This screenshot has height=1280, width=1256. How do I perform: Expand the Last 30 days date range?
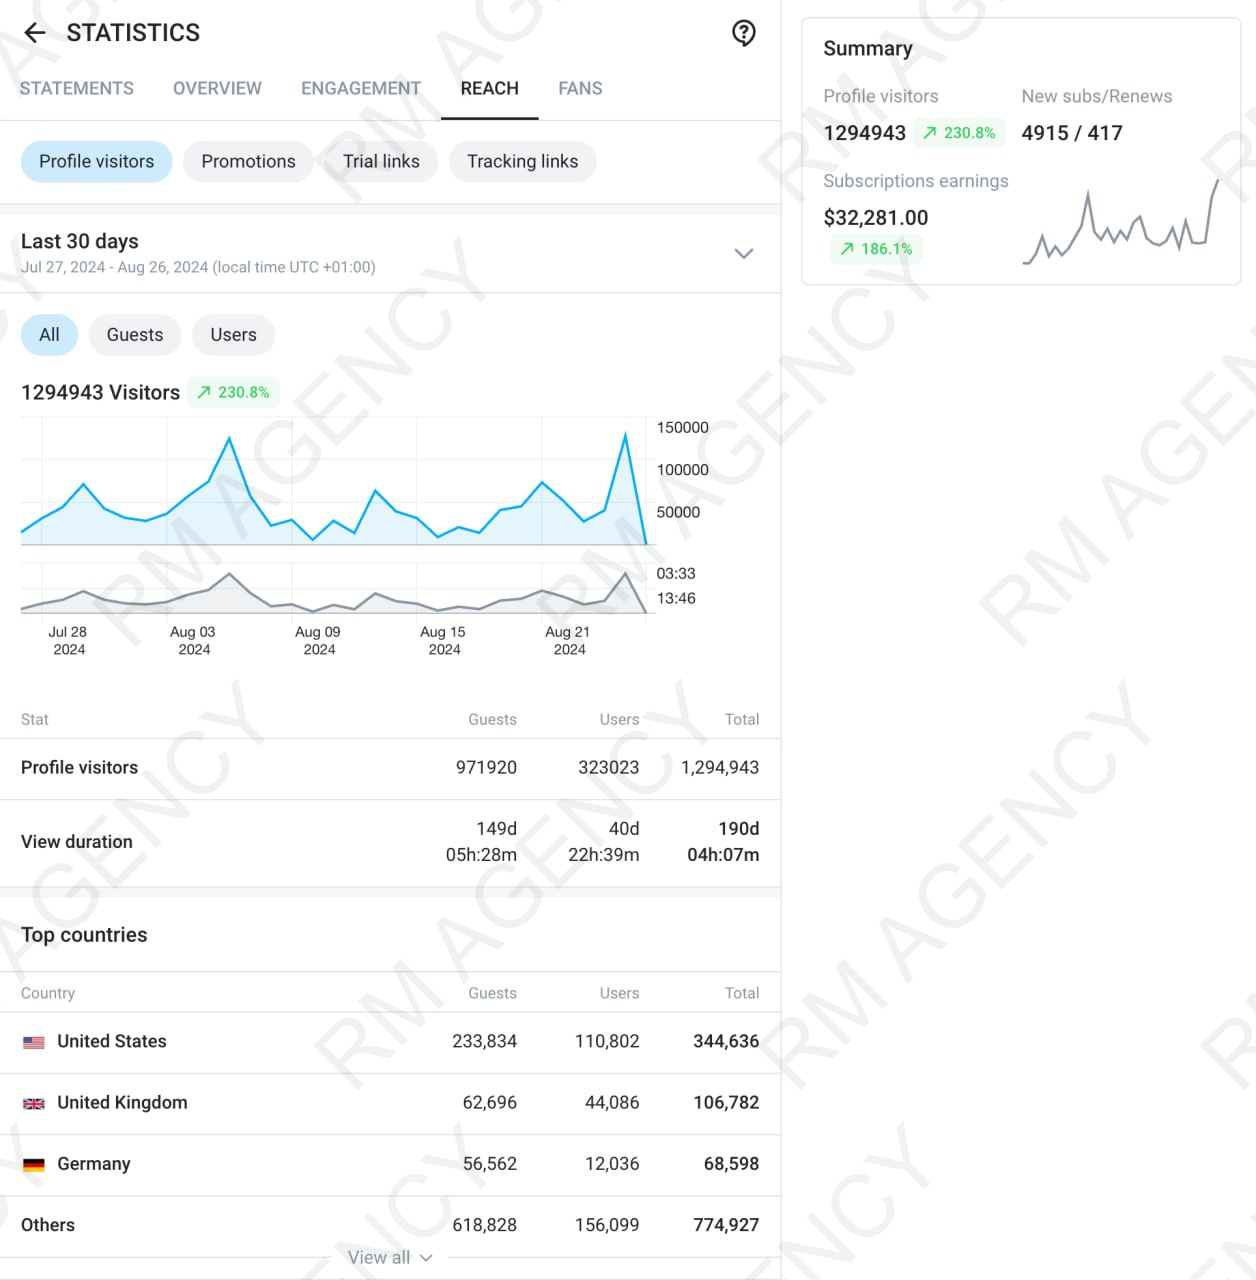(x=390, y=253)
